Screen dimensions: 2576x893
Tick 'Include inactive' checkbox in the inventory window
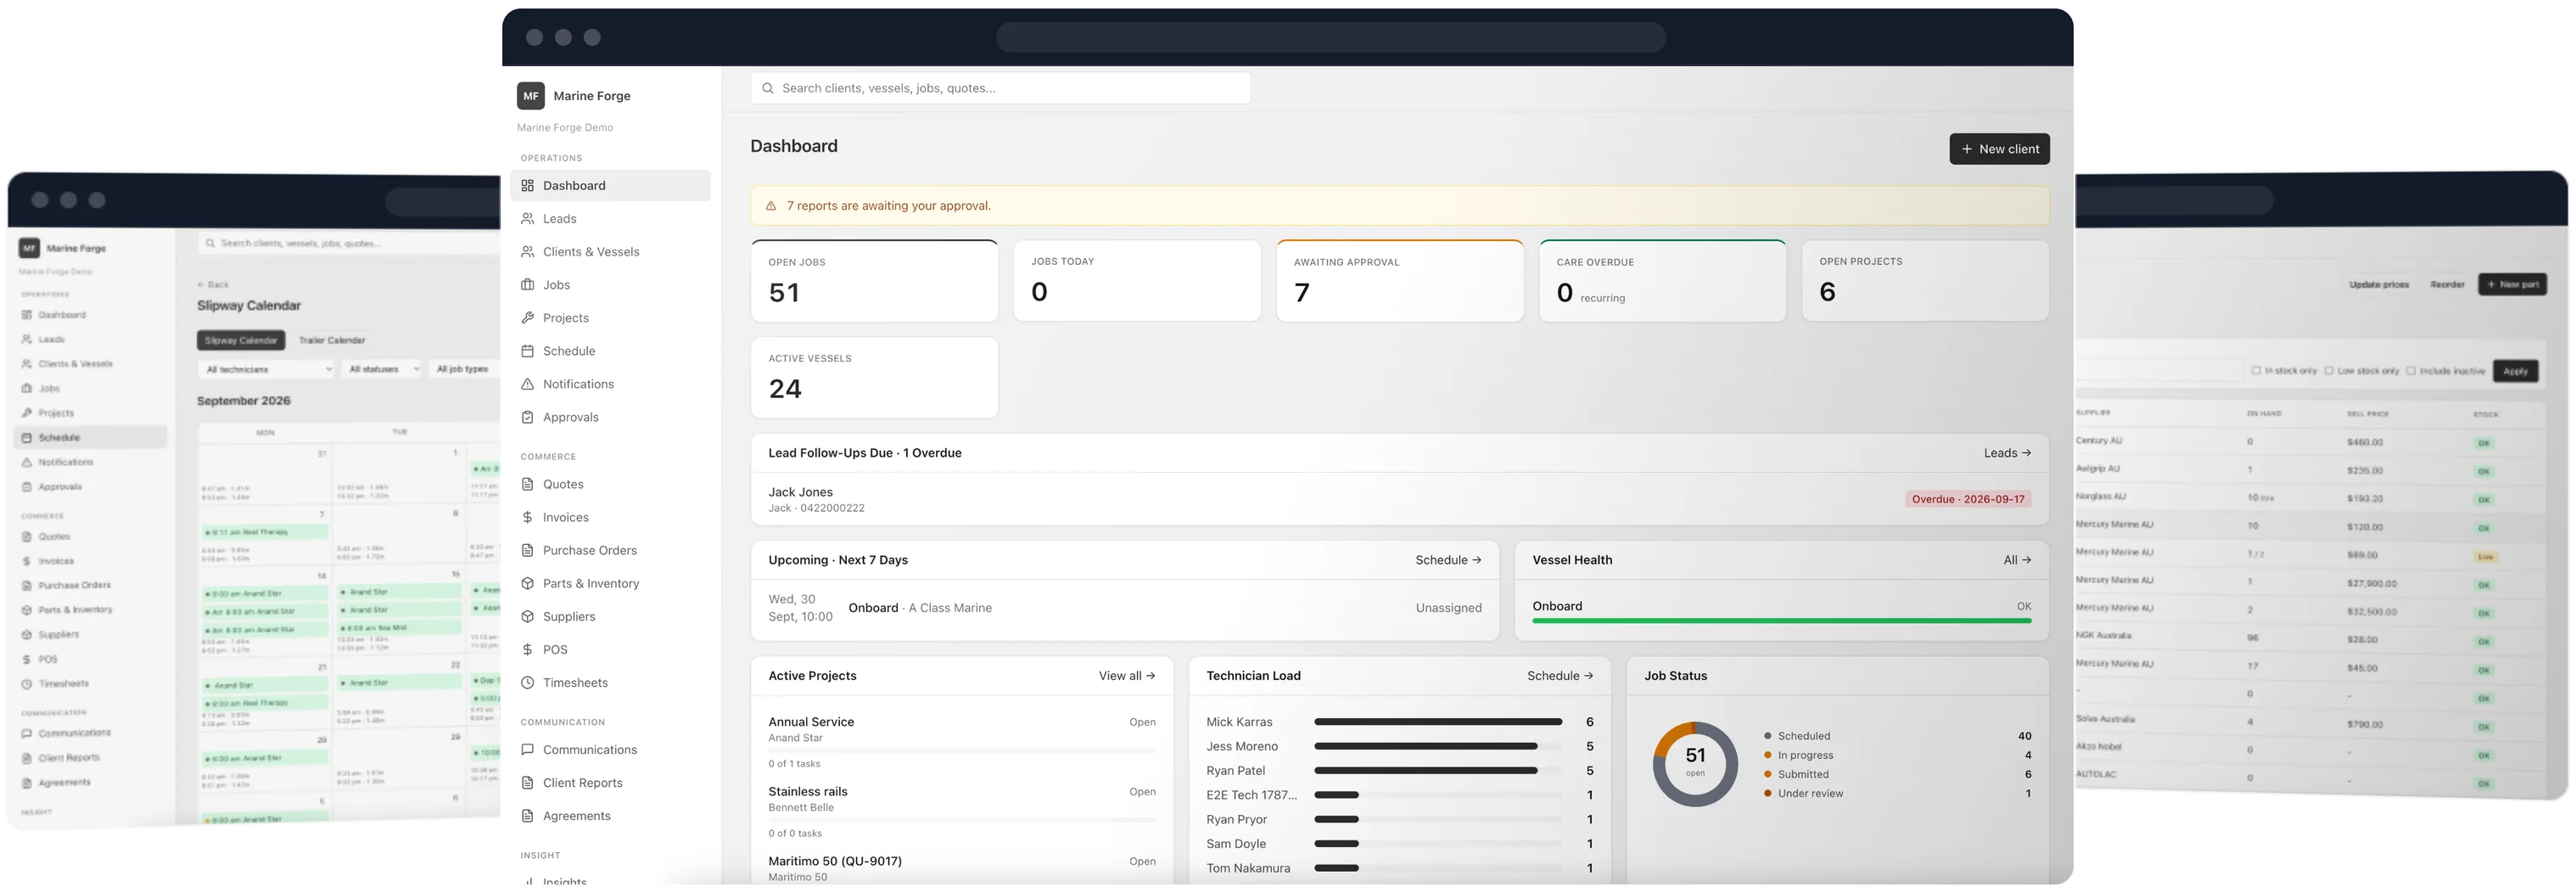pyautogui.click(x=2411, y=370)
